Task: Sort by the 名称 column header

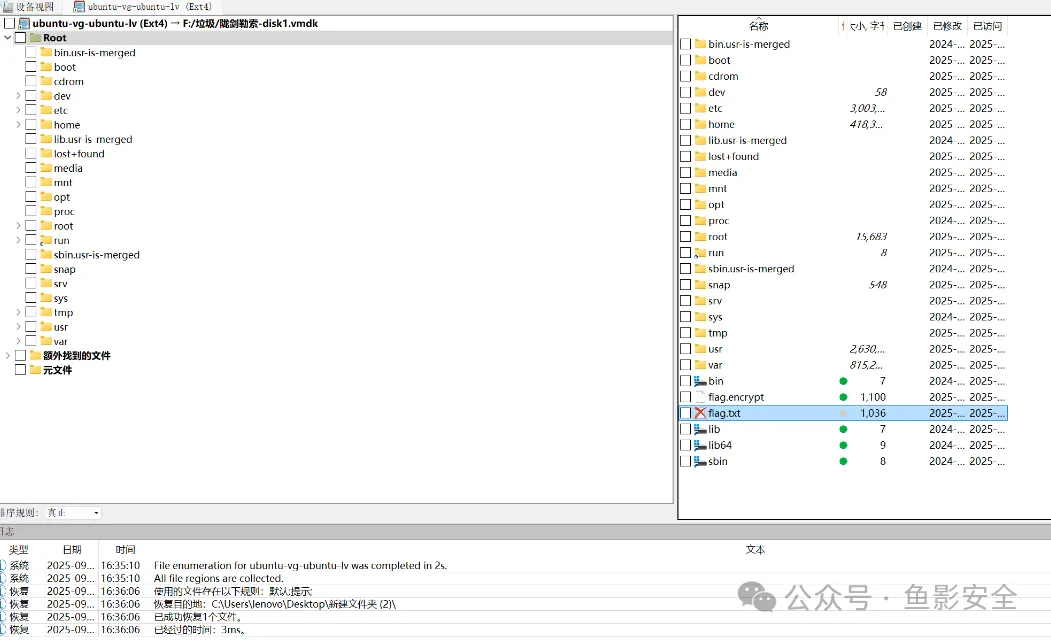Action: coord(758,26)
